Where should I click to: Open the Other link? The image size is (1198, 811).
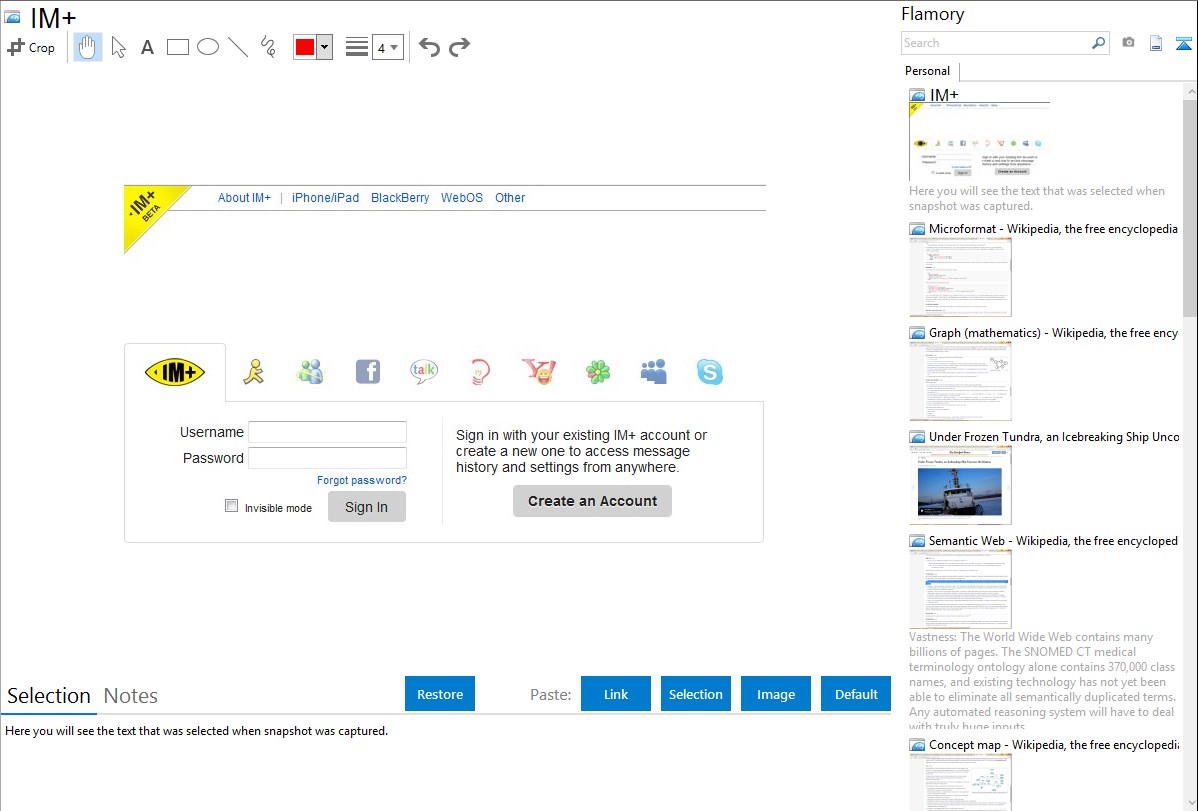pos(510,198)
